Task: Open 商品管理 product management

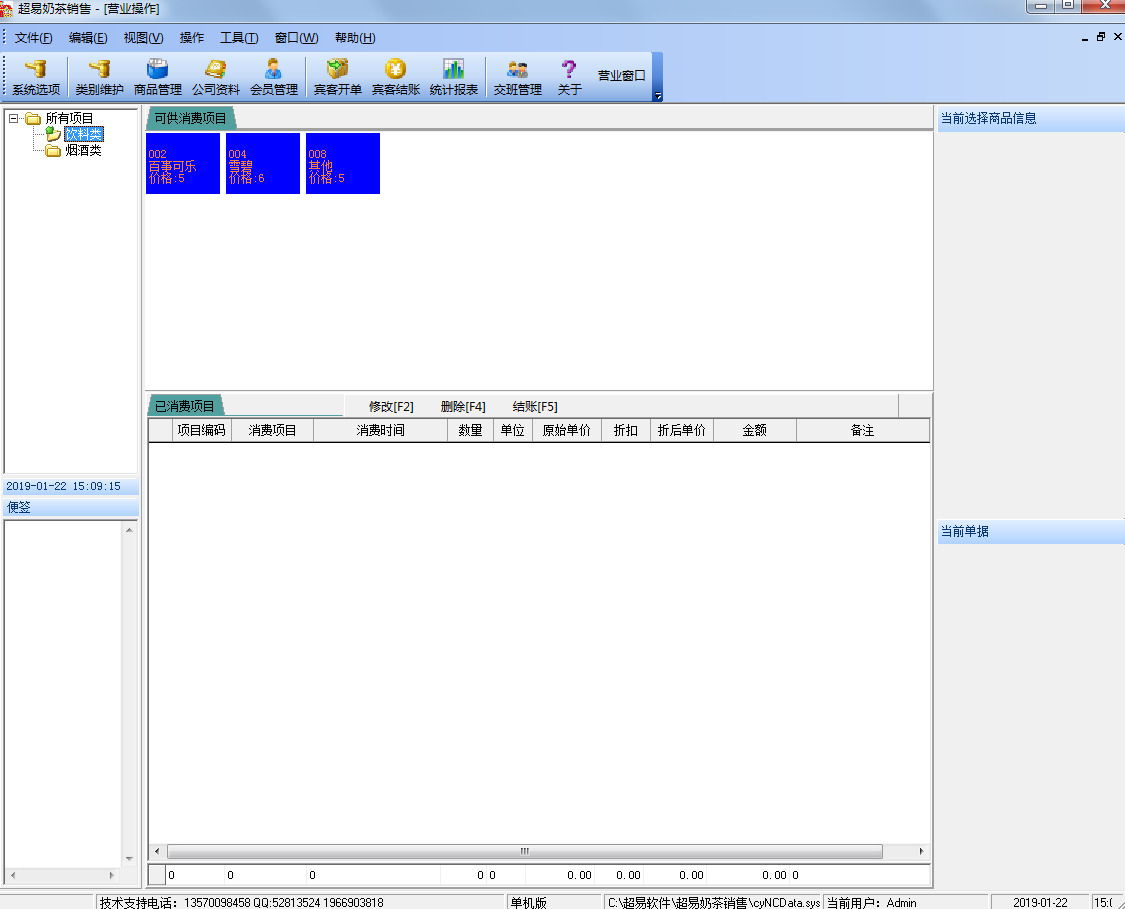Action: pos(158,78)
